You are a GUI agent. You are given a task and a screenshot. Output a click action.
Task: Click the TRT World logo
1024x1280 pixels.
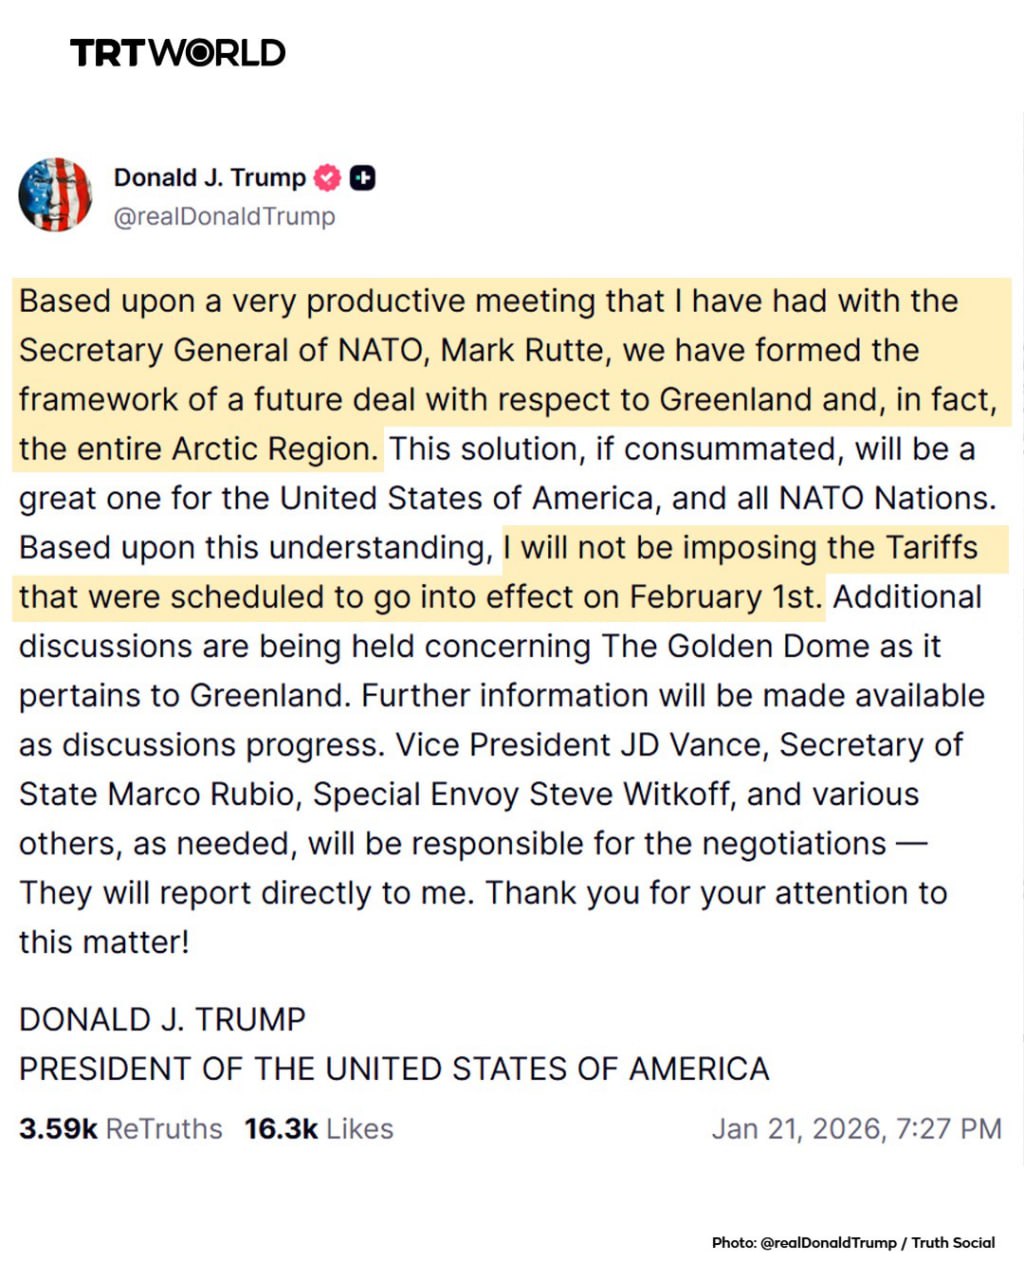click(x=177, y=52)
